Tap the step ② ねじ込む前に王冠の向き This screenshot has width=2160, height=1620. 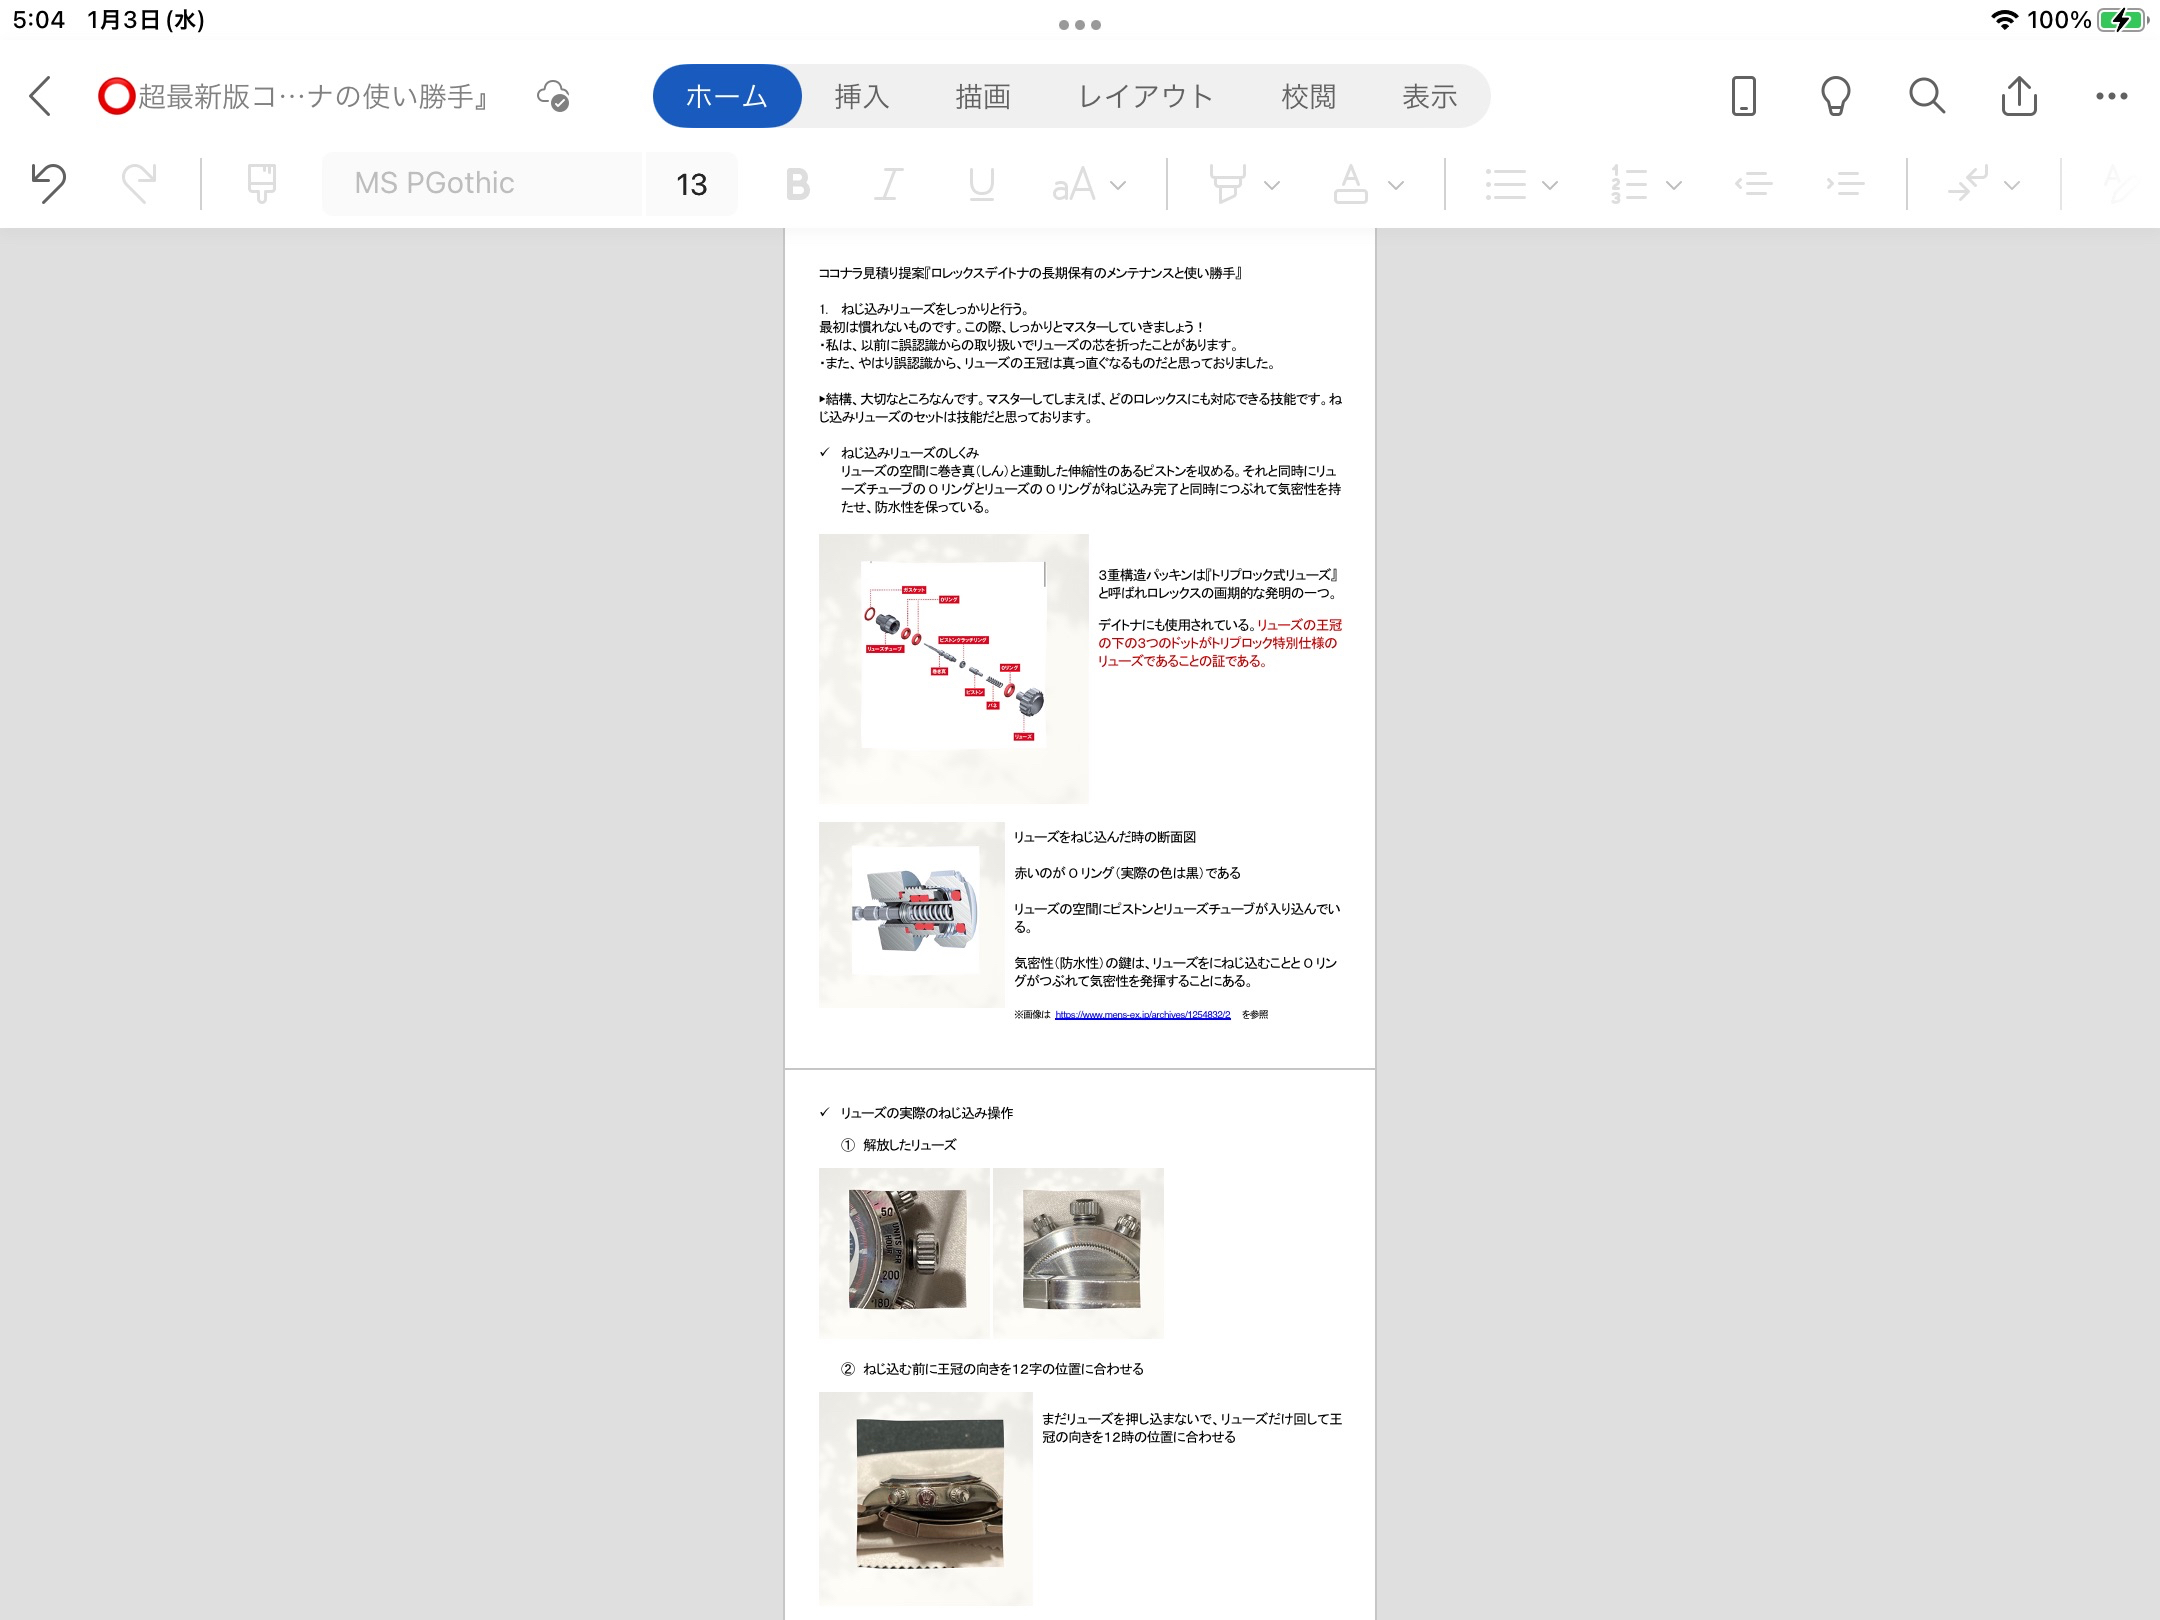[x=992, y=1369]
